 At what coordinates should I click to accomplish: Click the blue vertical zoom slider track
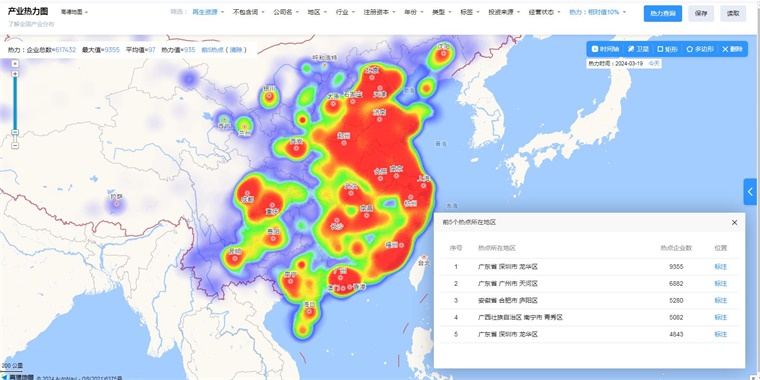pyautogui.click(x=15, y=103)
